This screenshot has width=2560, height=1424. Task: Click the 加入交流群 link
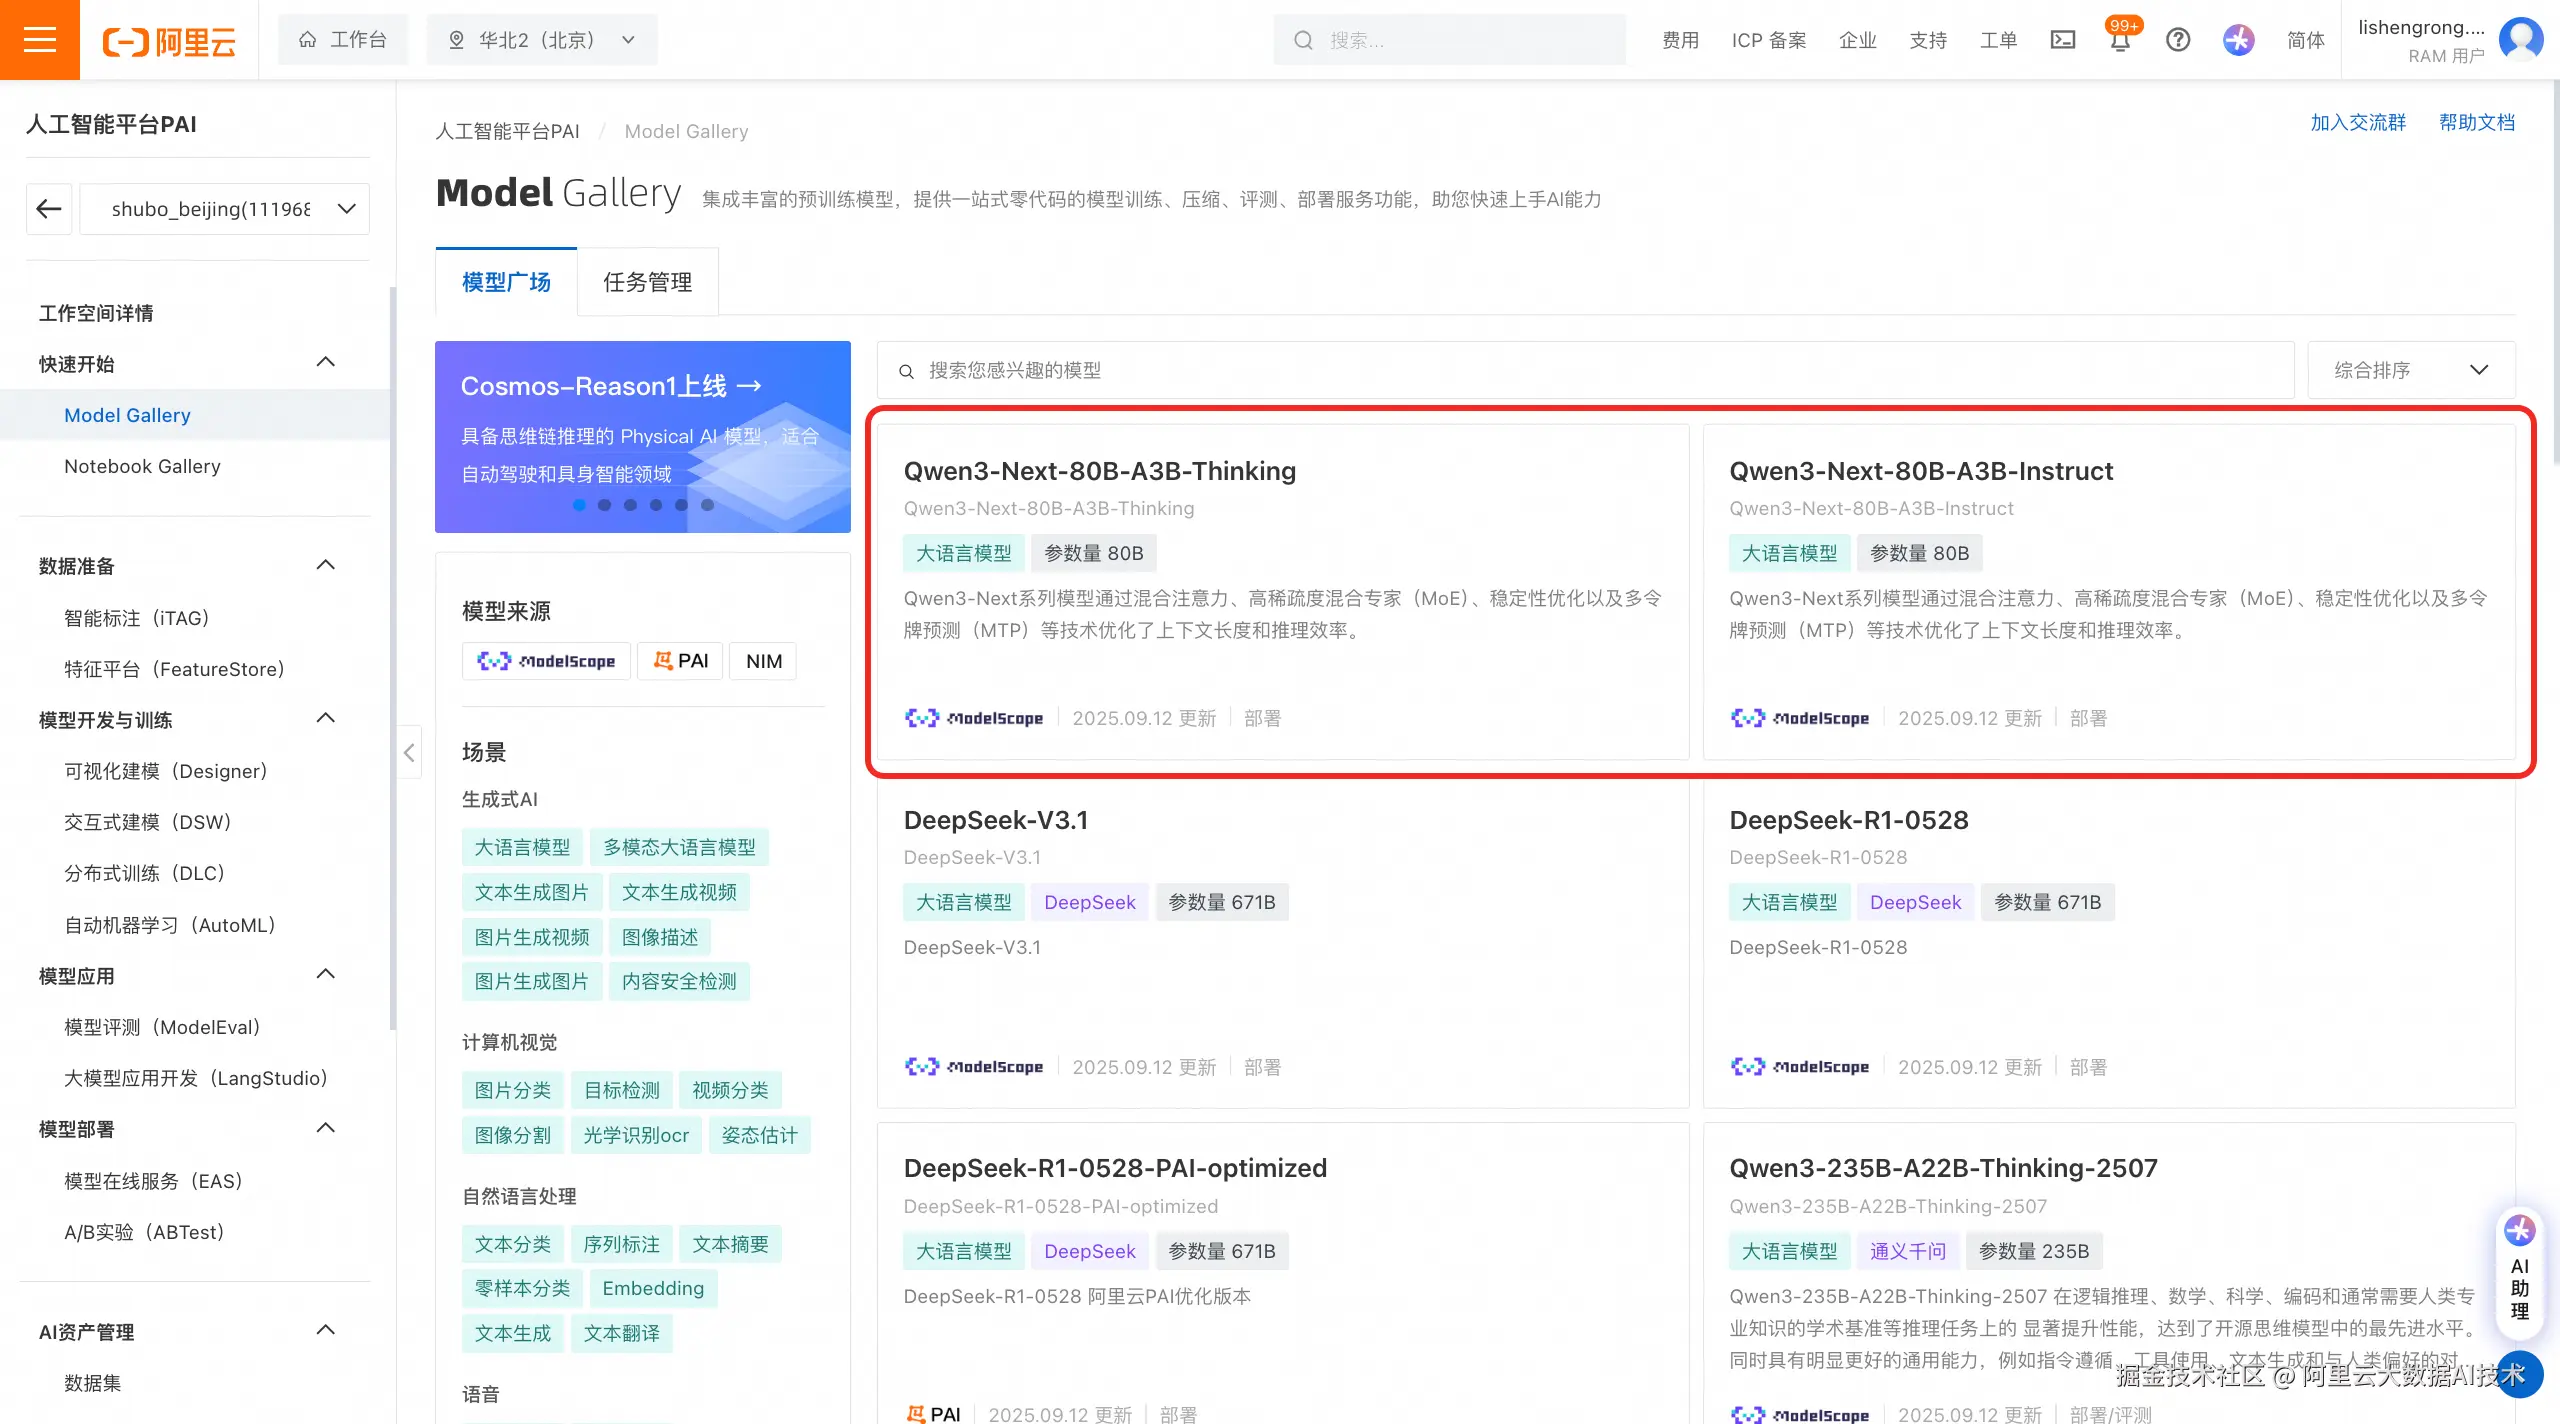pyautogui.click(x=2358, y=122)
